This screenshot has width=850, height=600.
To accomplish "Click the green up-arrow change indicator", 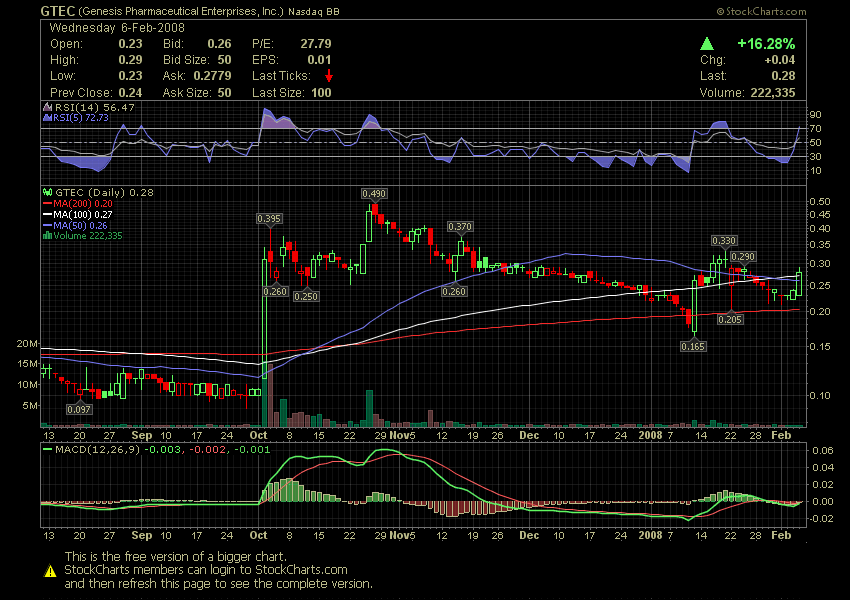I will point(707,44).
